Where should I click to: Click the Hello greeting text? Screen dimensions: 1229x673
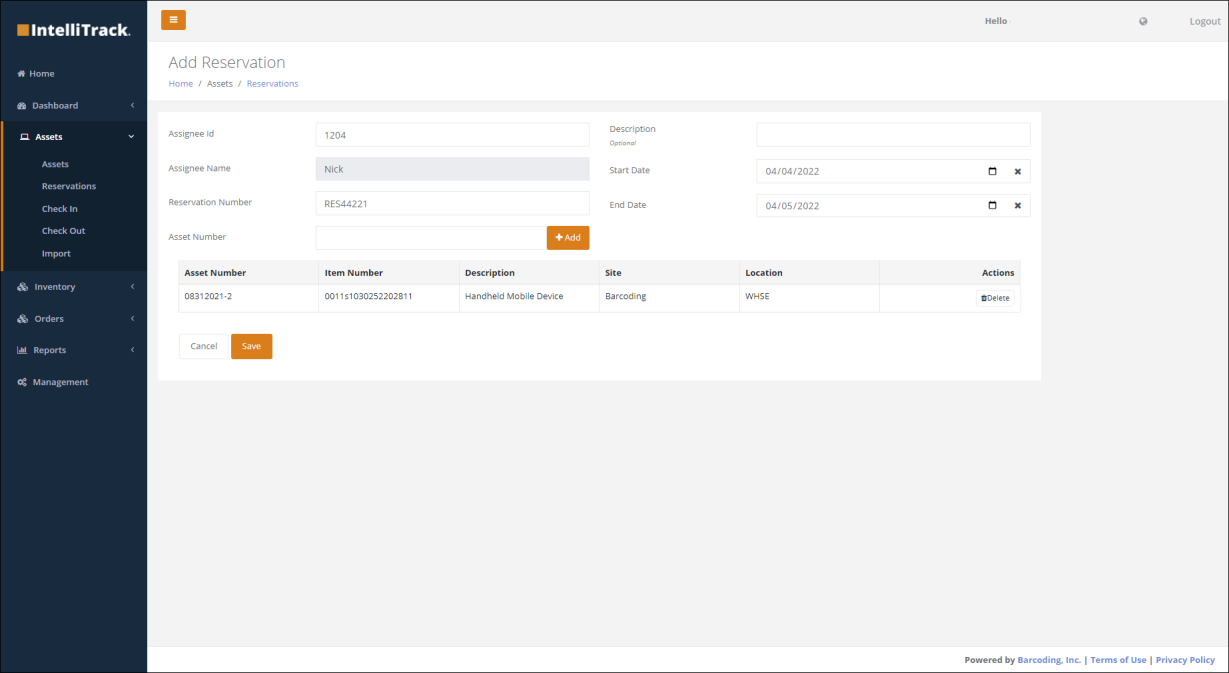point(996,21)
